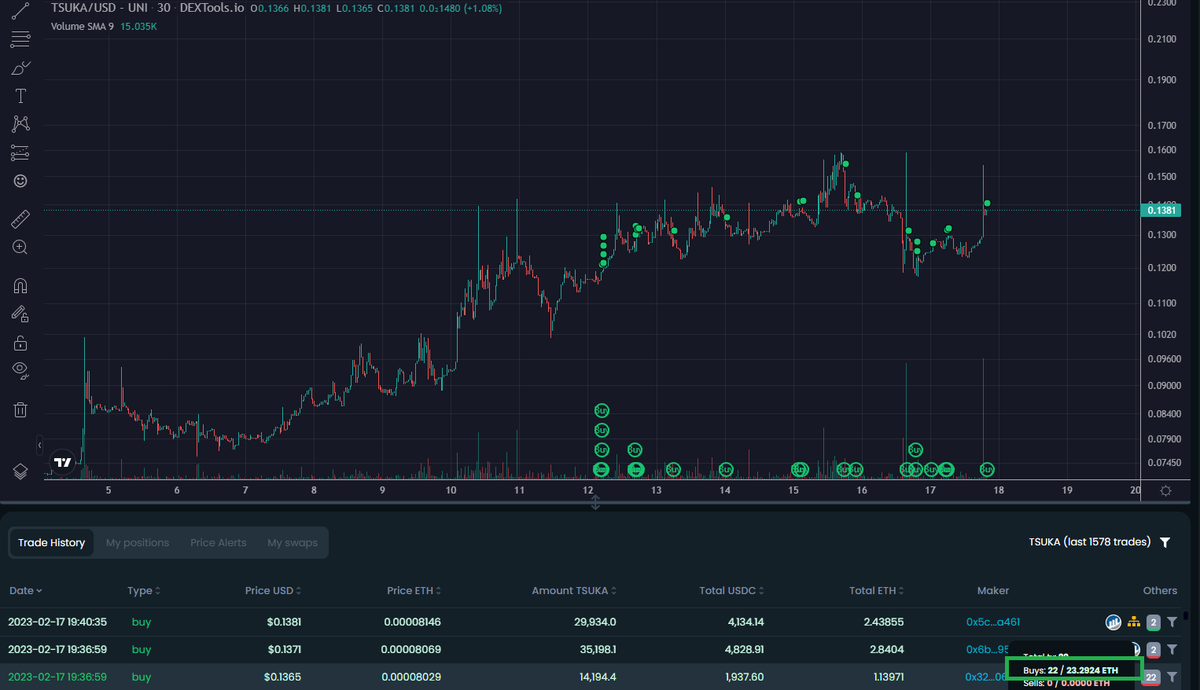Toggle stay in drawing mode
1200x690 pixels.
coord(20,313)
